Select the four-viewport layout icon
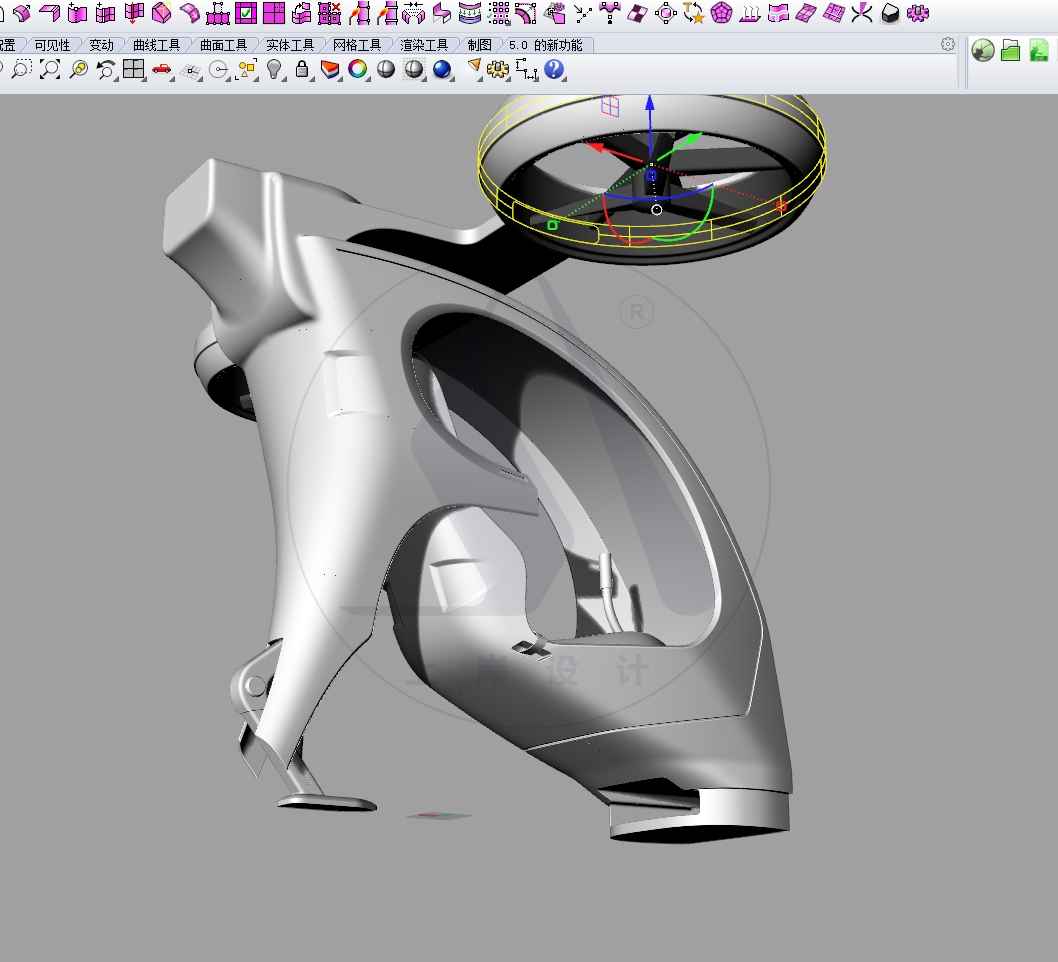 (x=135, y=70)
